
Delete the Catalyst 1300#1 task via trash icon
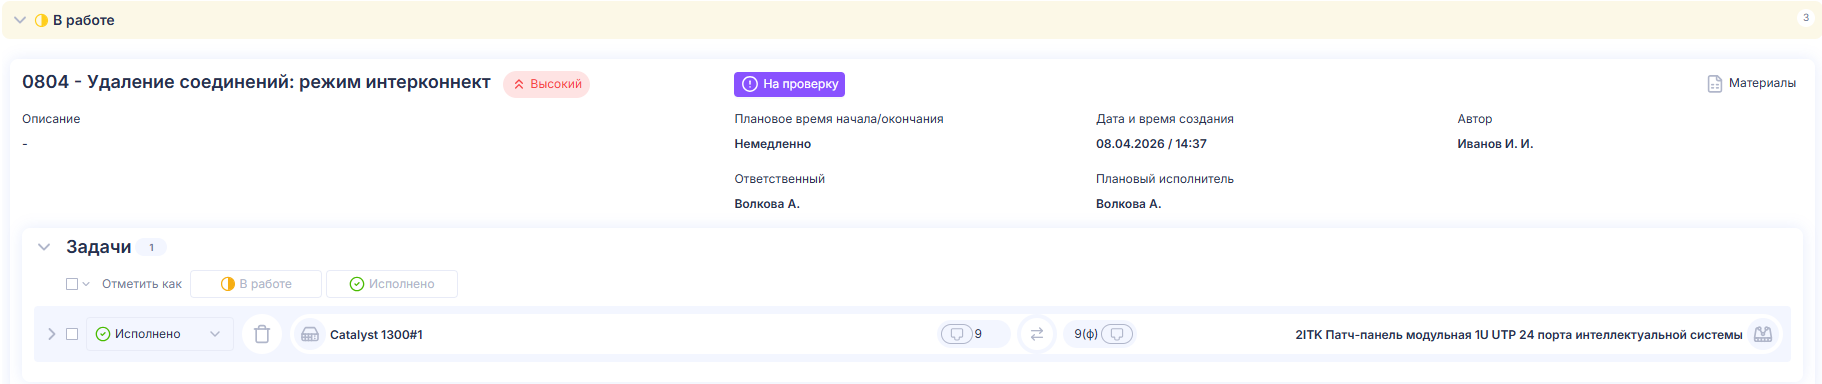pyautogui.click(x=262, y=334)
